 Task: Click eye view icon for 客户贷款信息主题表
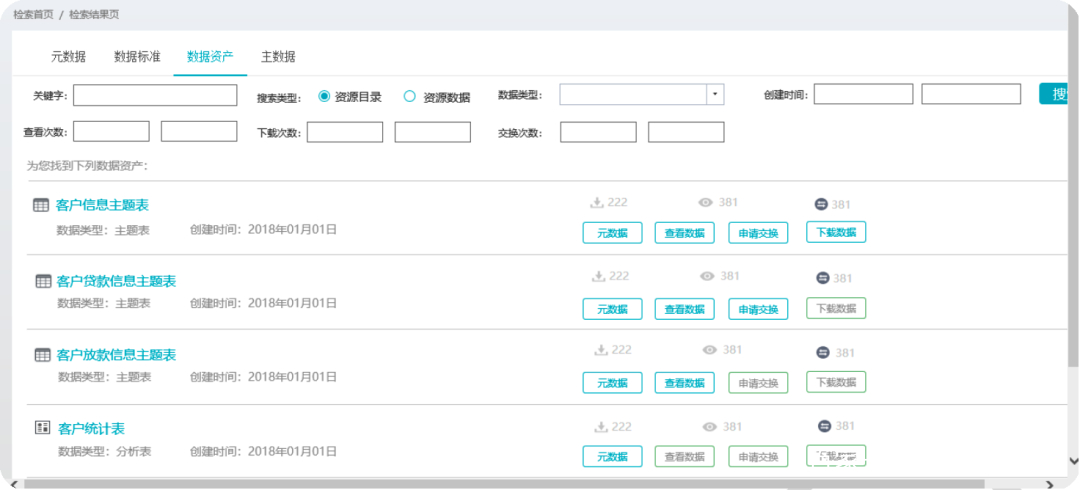pos(708,276)
